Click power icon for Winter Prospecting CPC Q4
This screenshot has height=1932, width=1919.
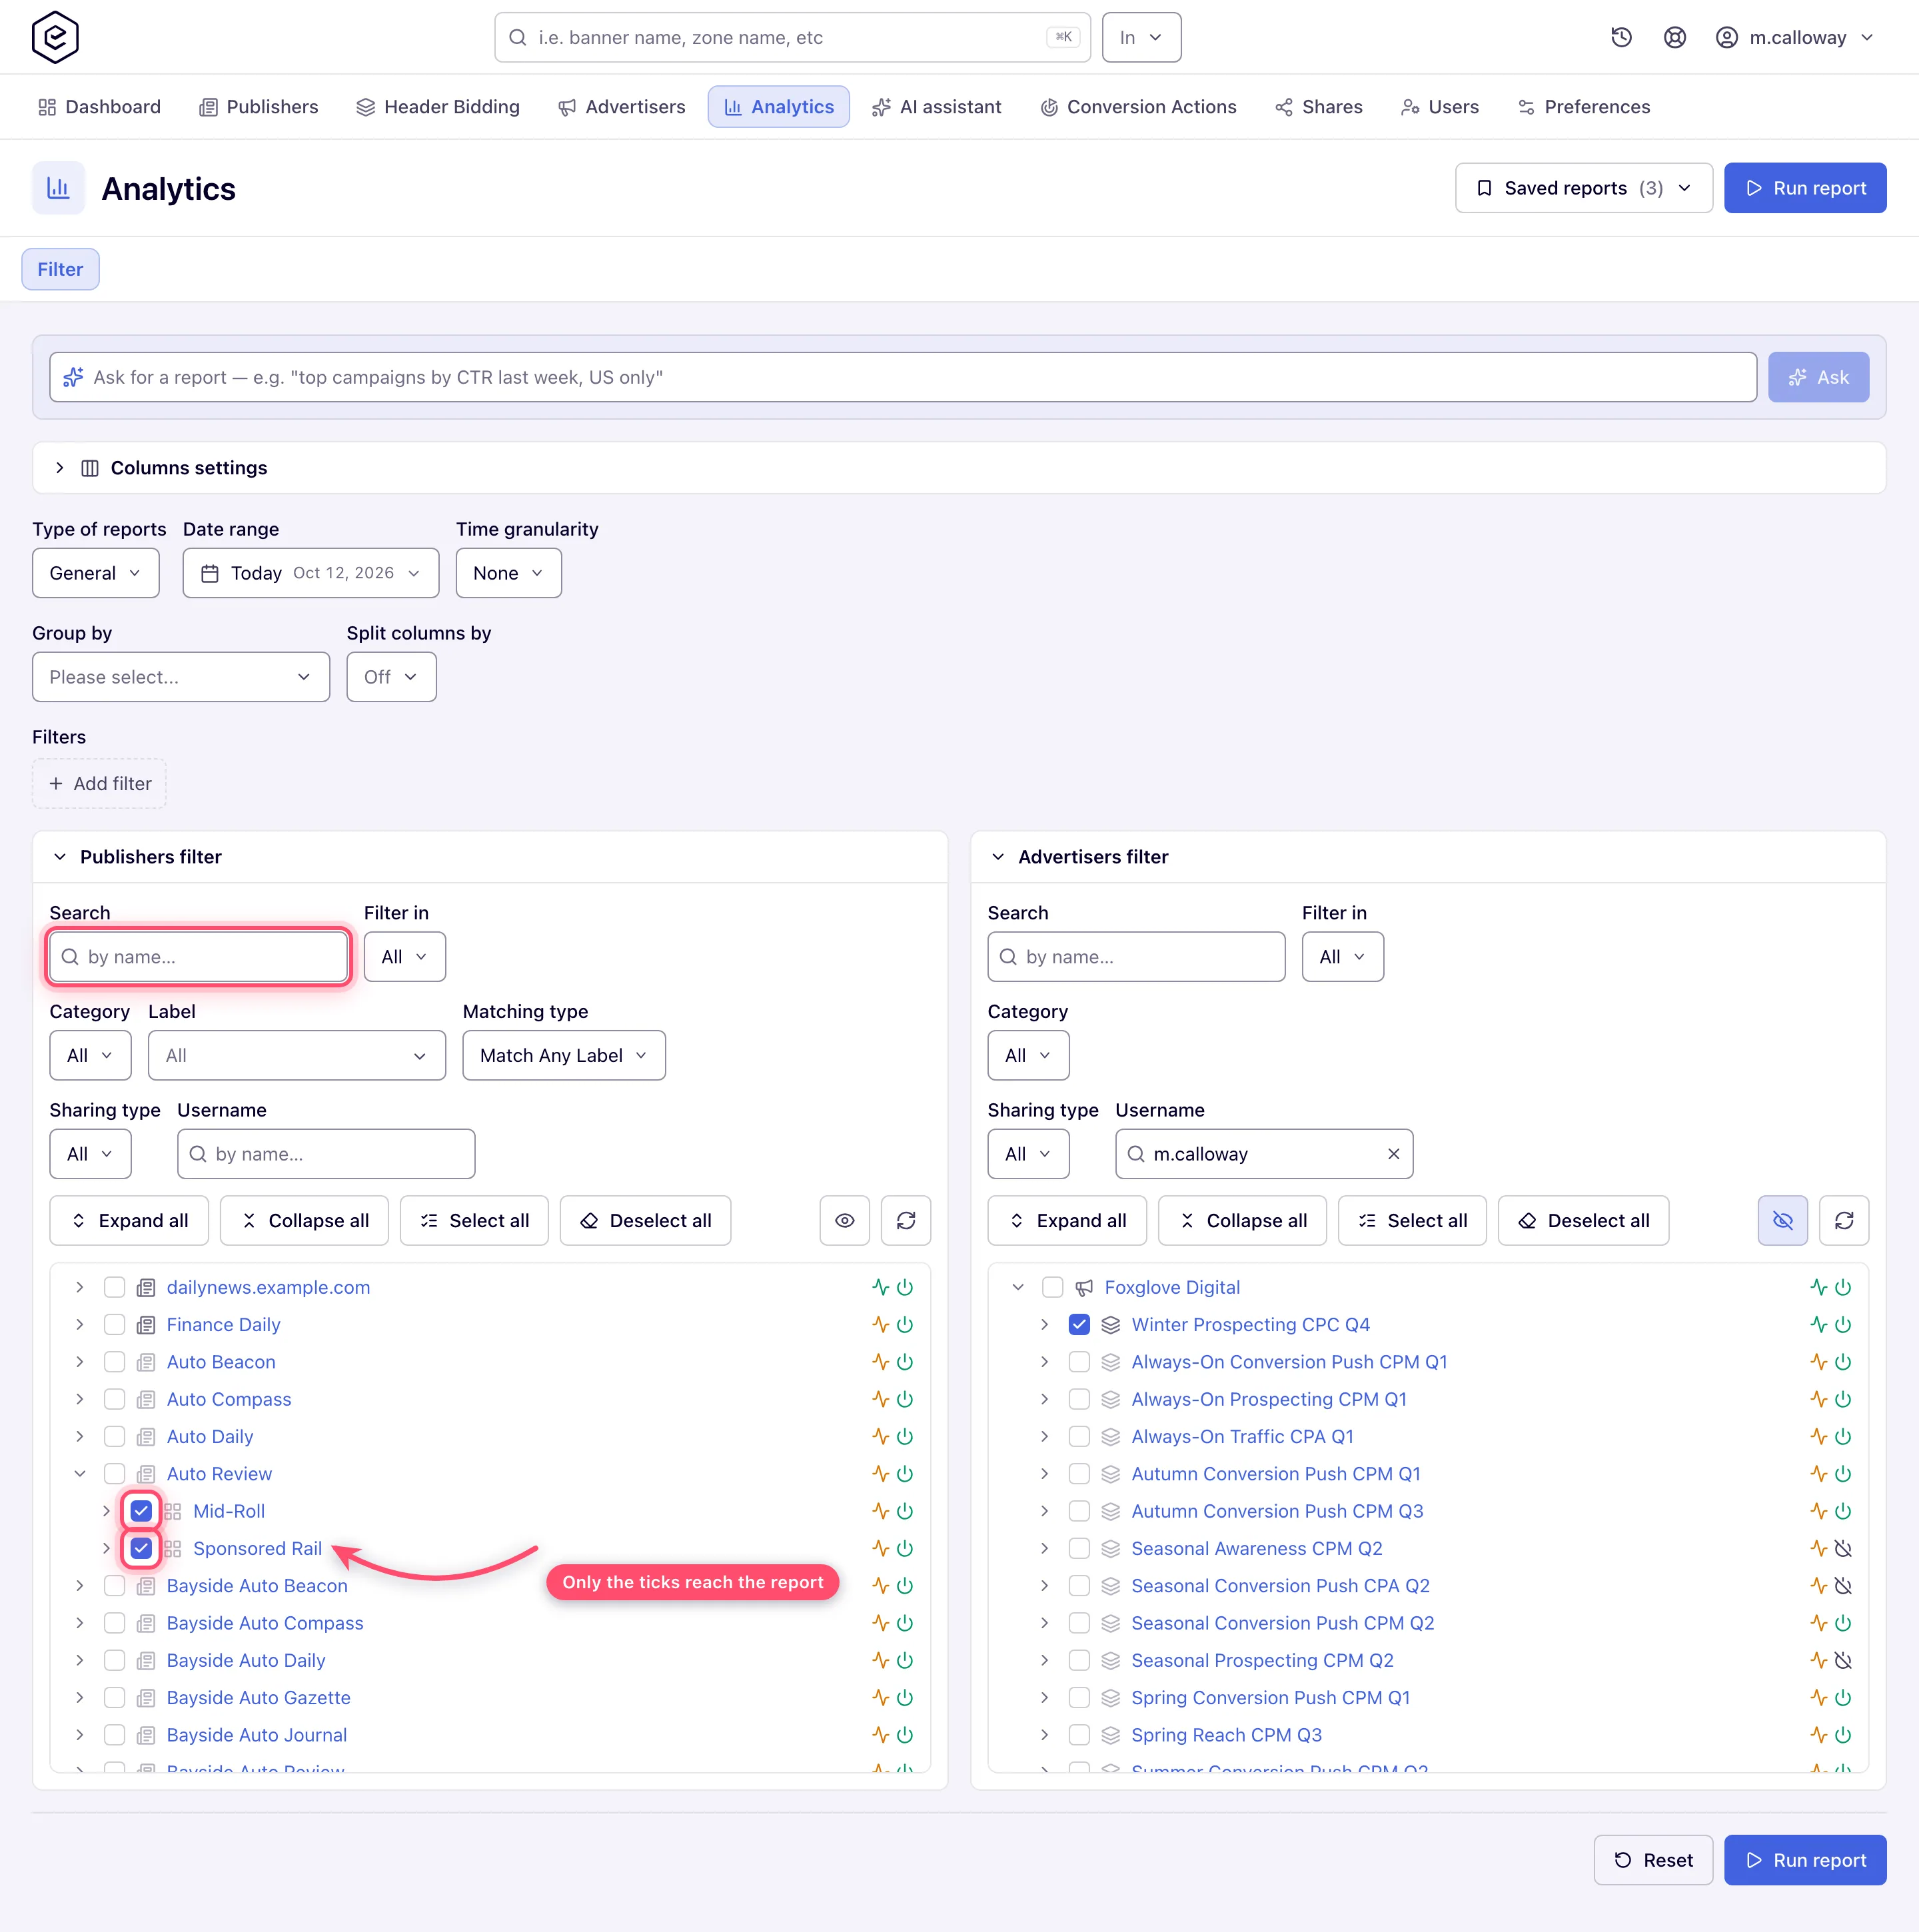point(1843,1324)
